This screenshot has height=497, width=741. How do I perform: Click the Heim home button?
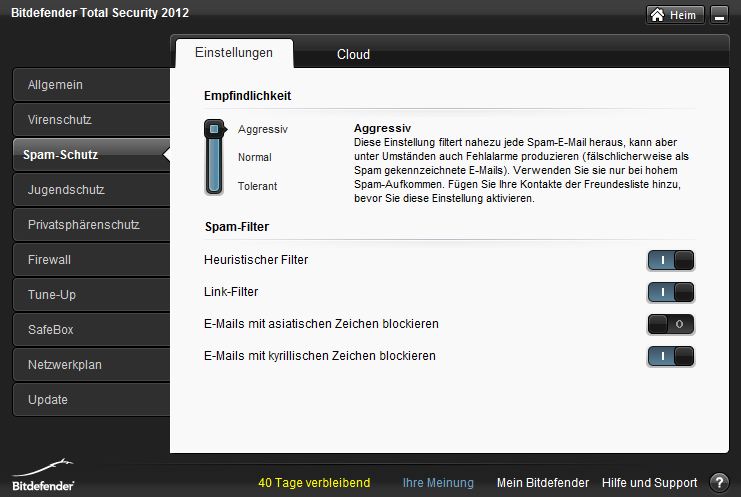675,15
